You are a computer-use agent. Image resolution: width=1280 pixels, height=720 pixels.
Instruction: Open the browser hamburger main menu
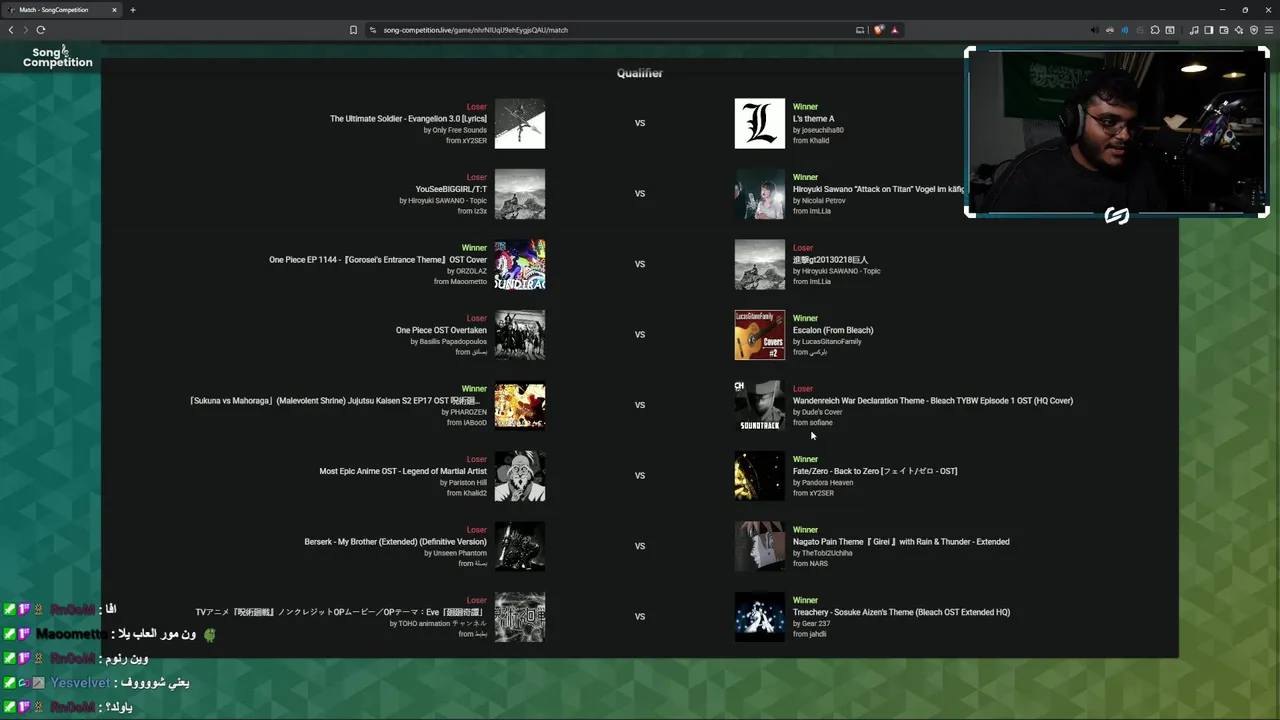[x=1269, y=30]
